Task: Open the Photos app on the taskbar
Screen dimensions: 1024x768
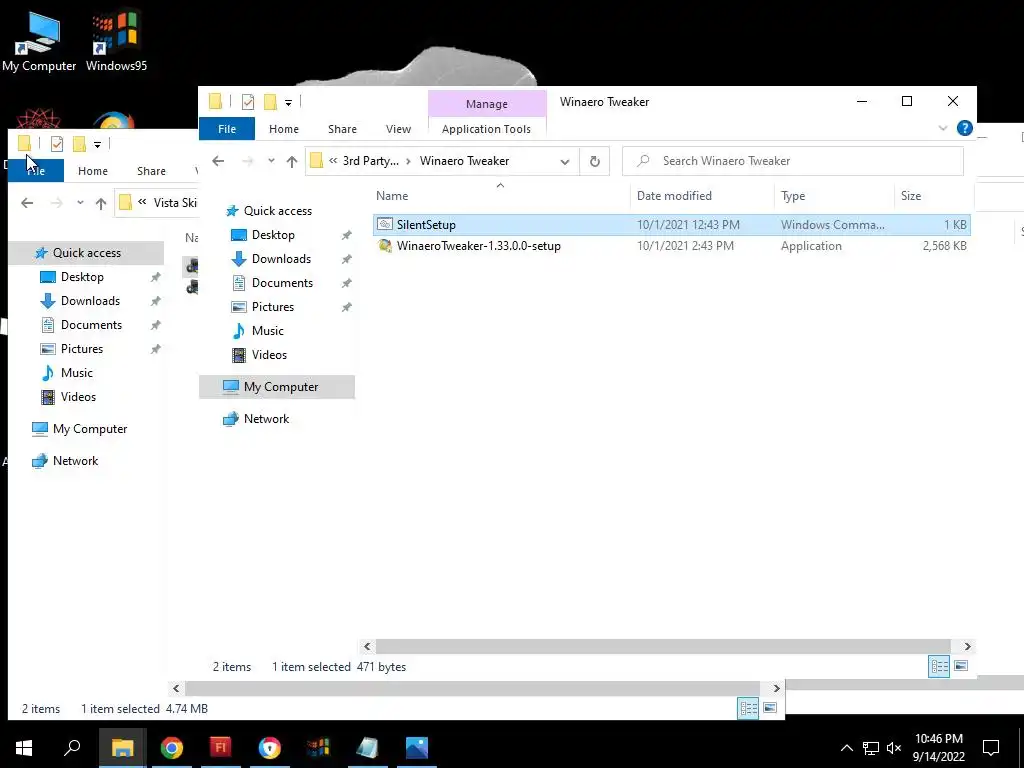Action: pos(417,748)
